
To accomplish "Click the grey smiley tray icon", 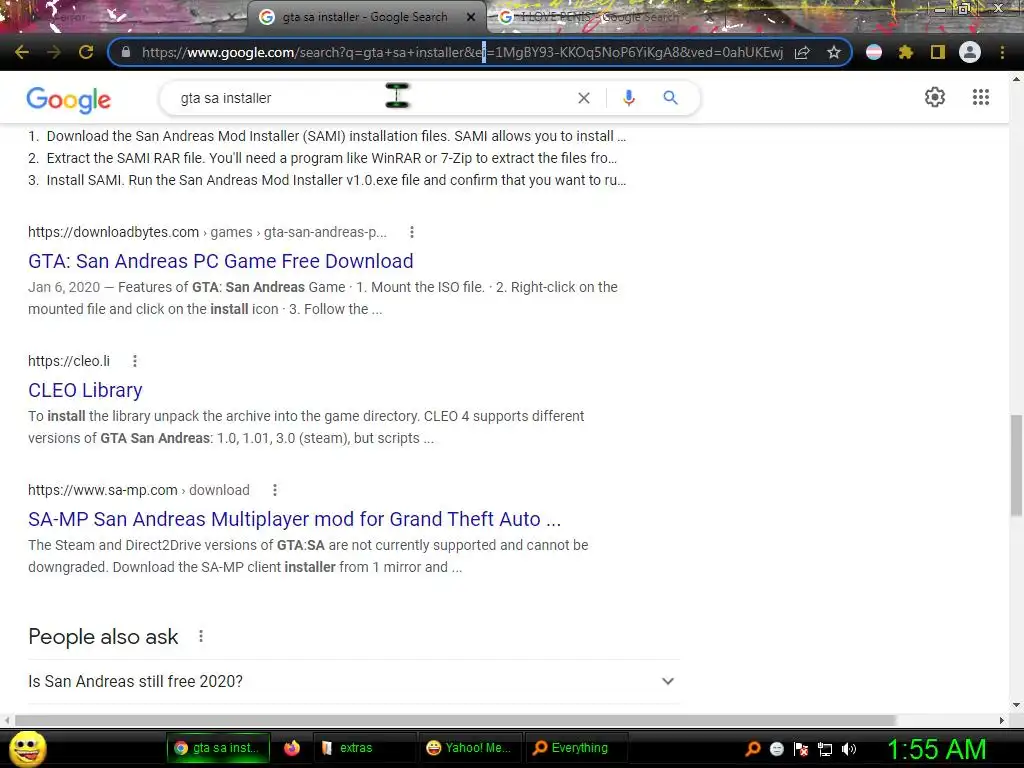I will (x=776, y=749).
